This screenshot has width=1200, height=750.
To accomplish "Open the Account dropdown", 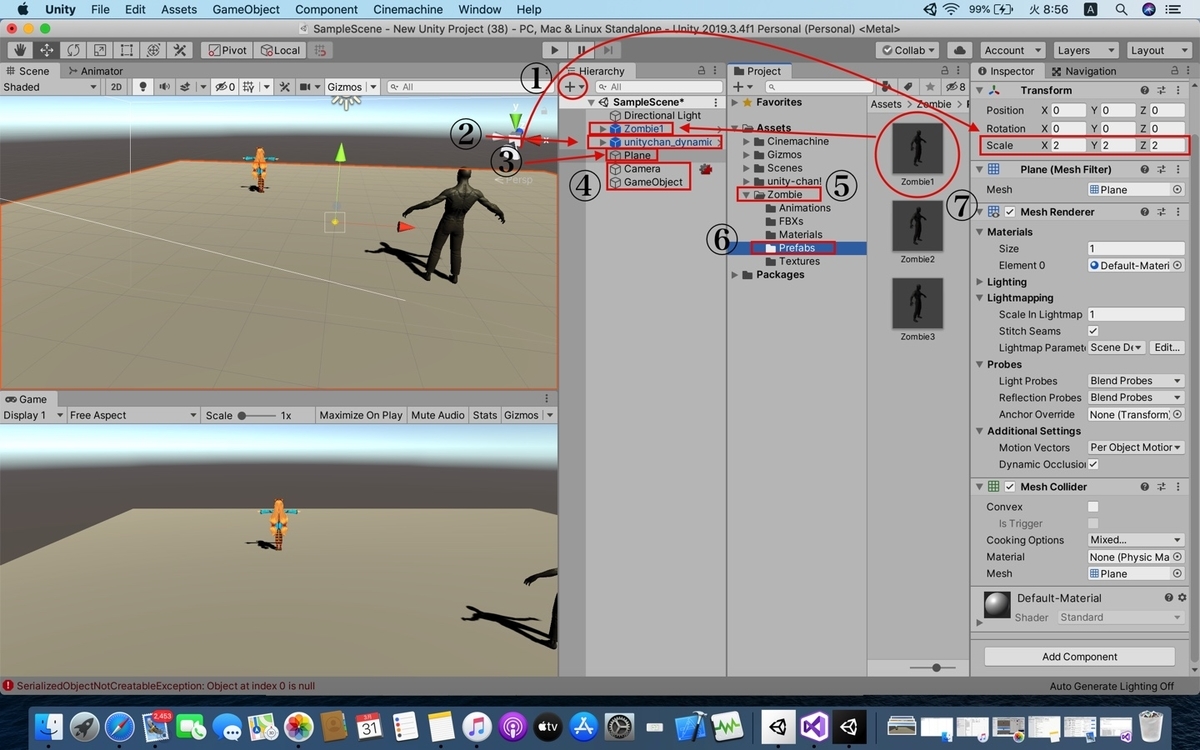I will pos(1012,50).
